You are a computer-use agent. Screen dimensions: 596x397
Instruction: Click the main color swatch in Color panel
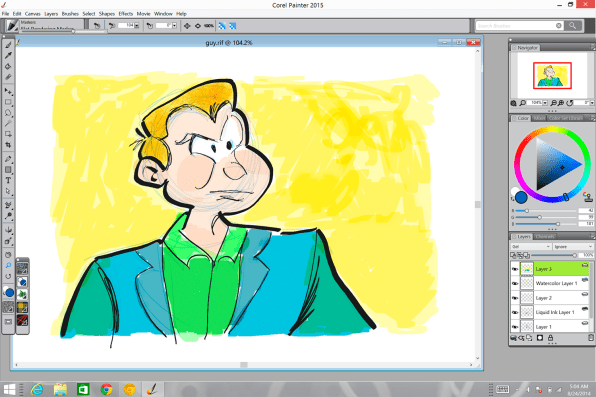point(521,197)
